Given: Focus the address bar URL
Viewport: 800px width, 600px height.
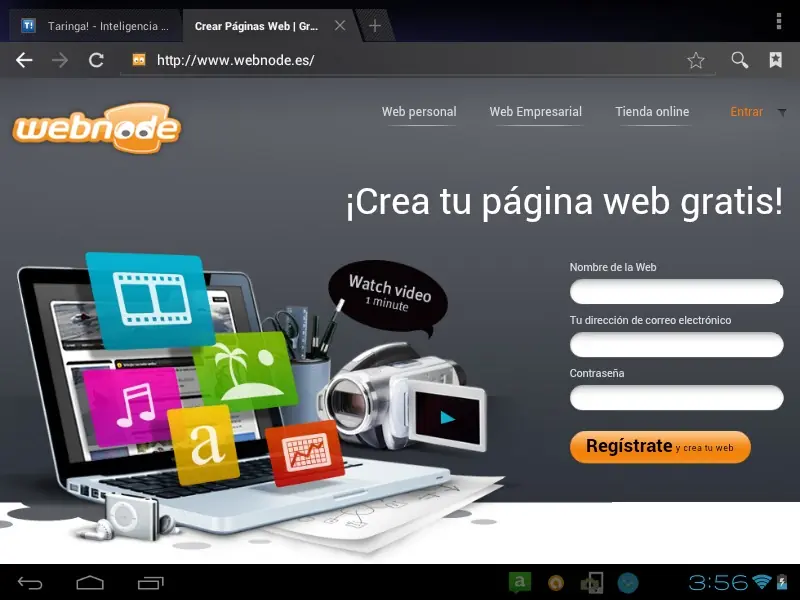Looking at the screenshot, I should click(236, 60).
